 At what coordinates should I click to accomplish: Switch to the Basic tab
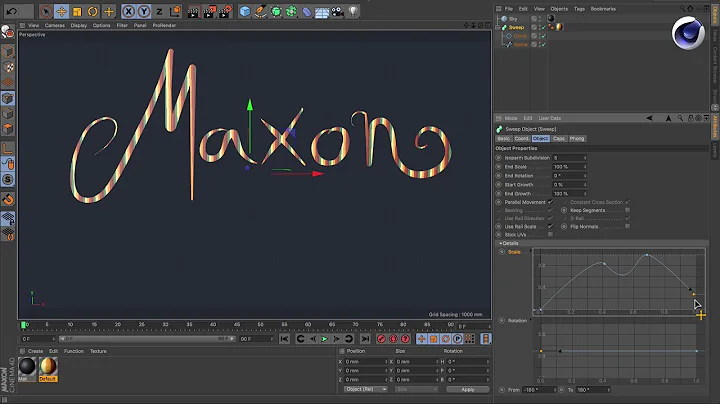(503, 139)
